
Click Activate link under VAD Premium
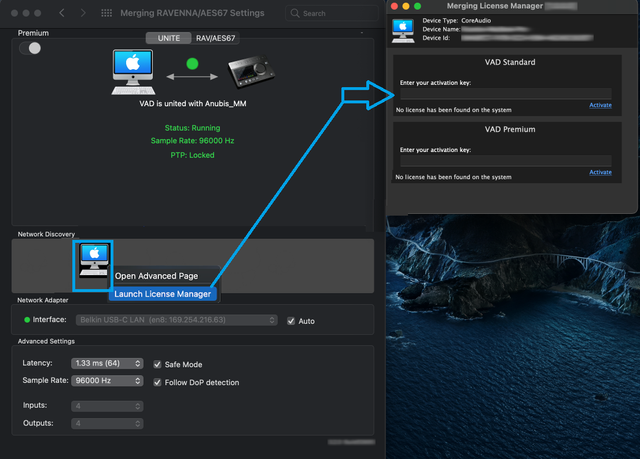pos(600,172)
